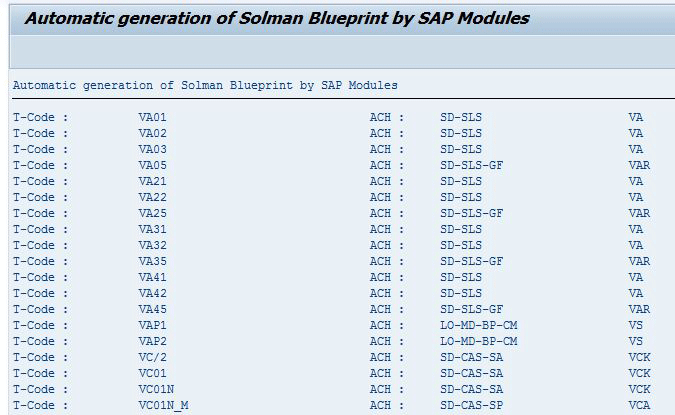Click the VC01N_M transaction code
The width and height of the screenshot is (675, 415).
[163, 406]
